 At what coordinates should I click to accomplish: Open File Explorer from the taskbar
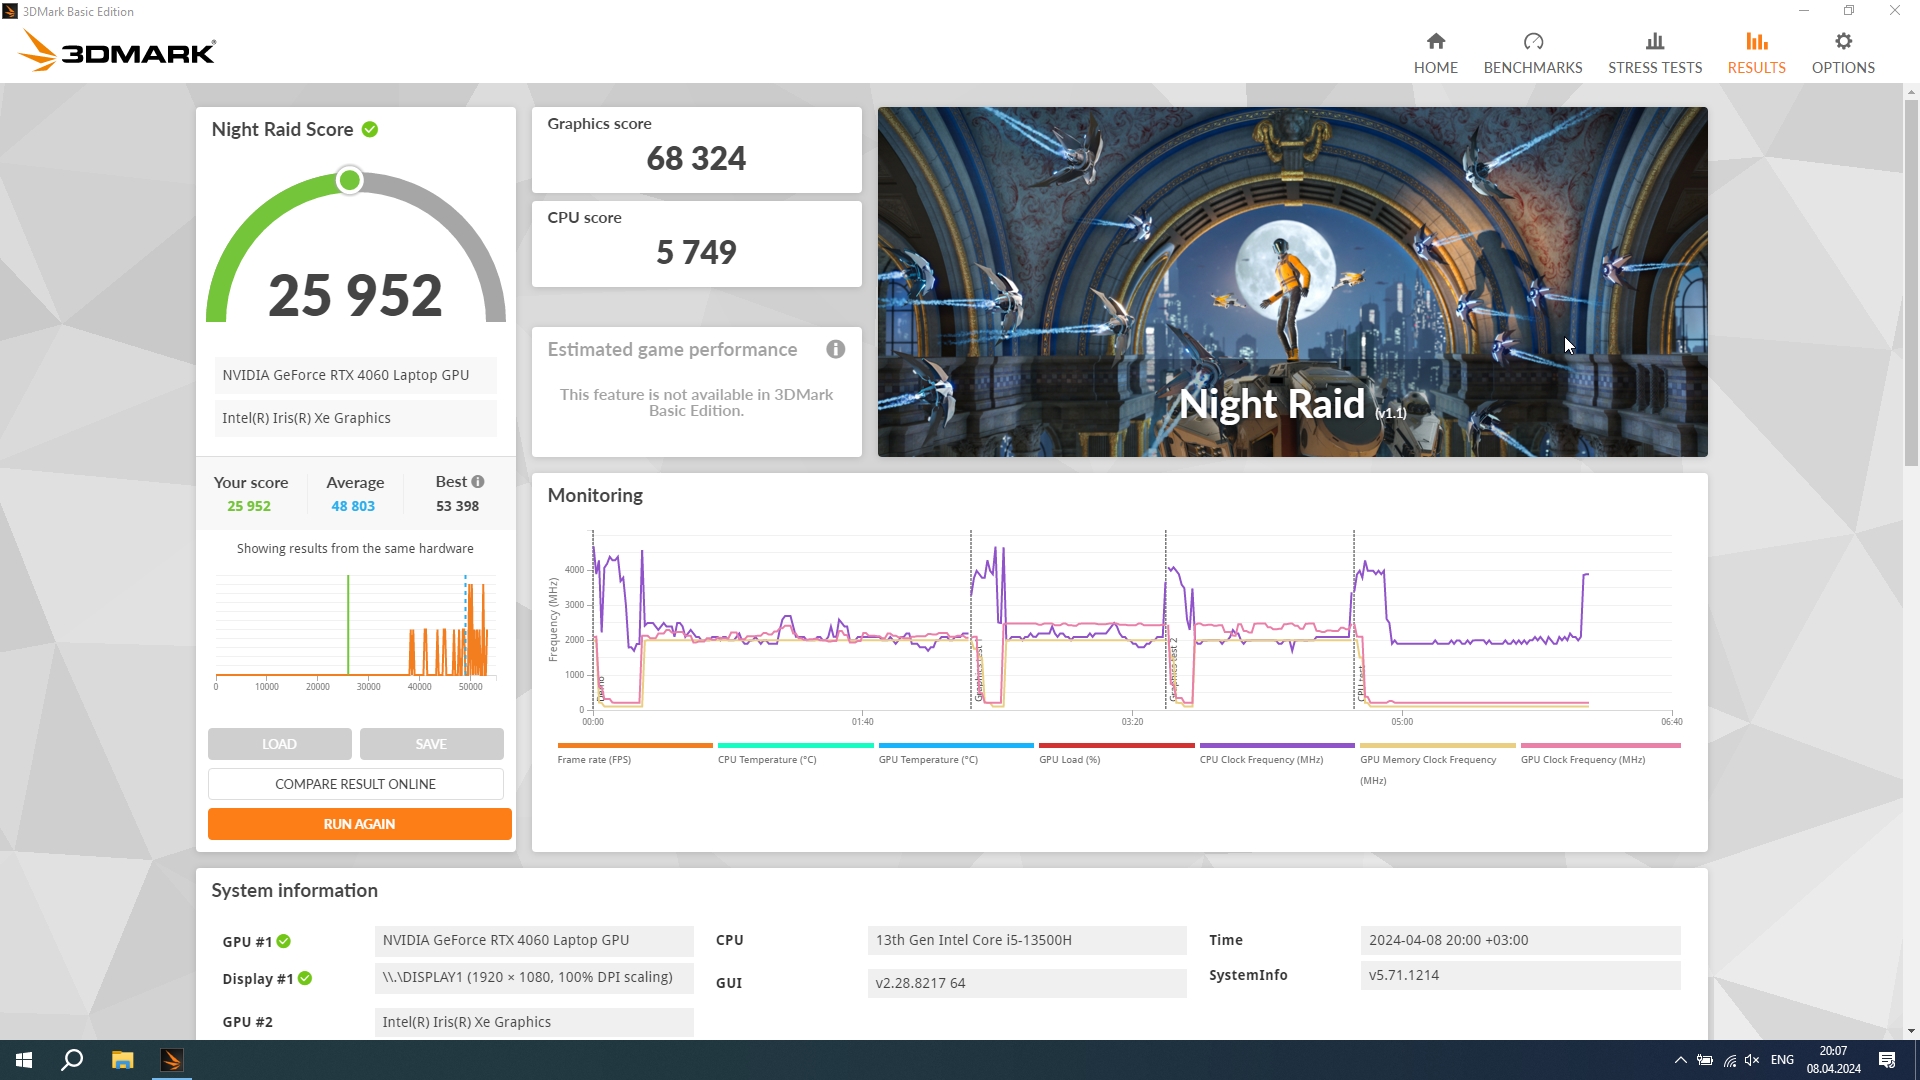click(122, 1060)
